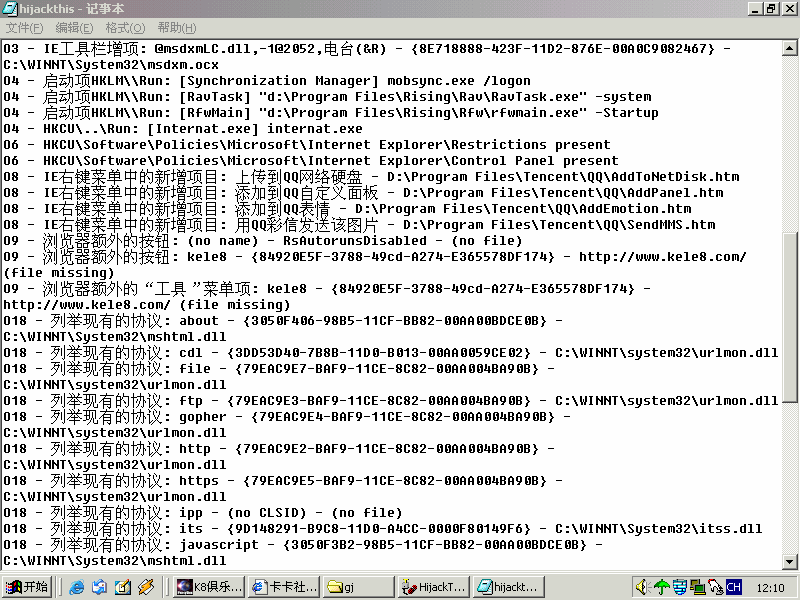Click the 12:10 system clock

pos(770,588)
